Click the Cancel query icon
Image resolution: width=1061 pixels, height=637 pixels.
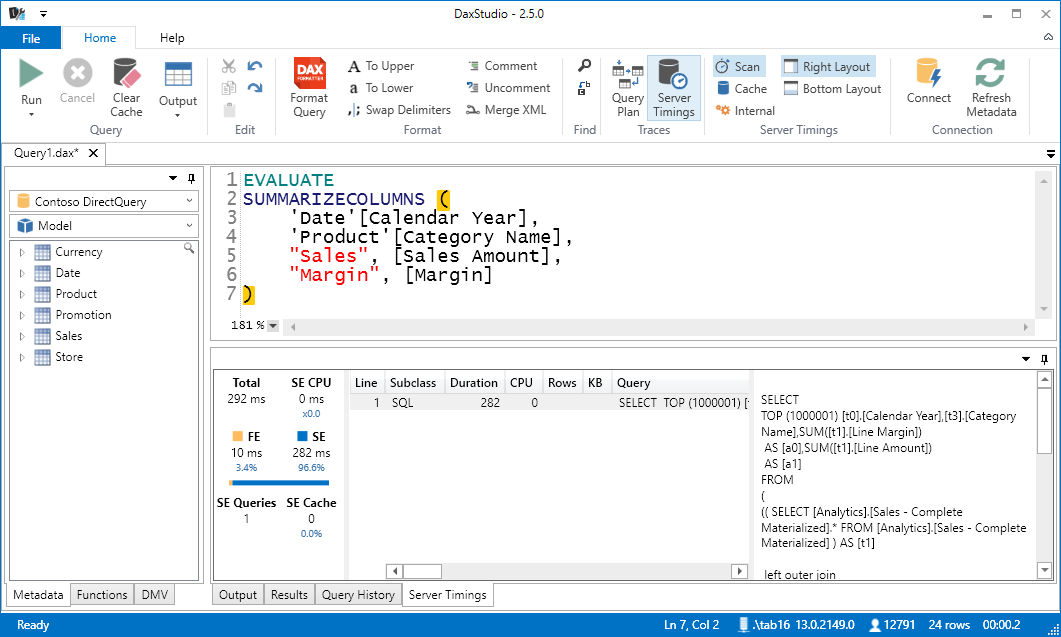[x=77, y=73]
